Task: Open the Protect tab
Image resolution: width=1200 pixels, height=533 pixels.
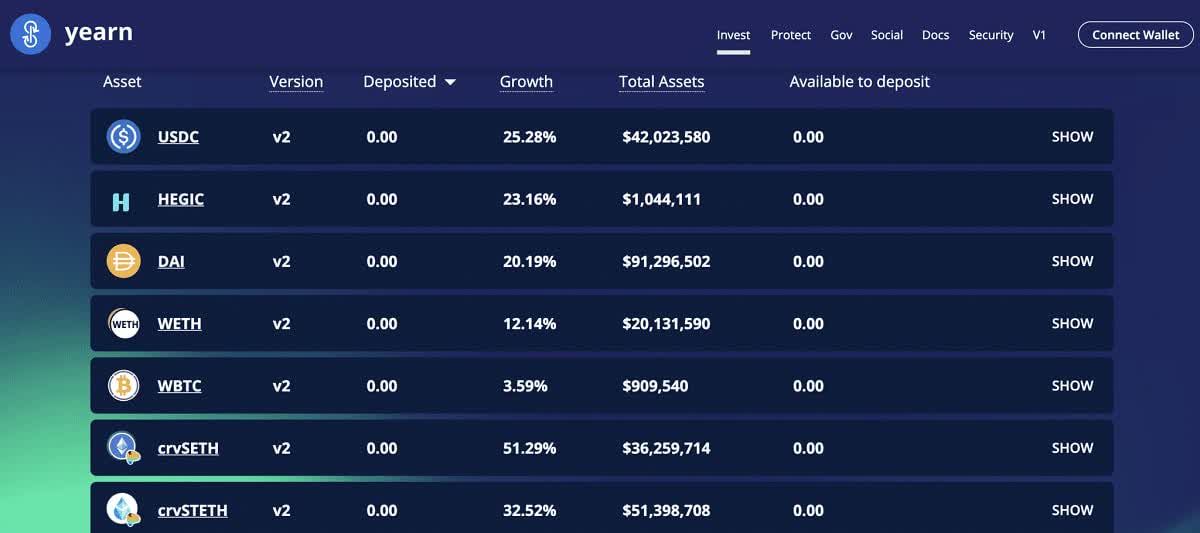Action: click(790, 35)
